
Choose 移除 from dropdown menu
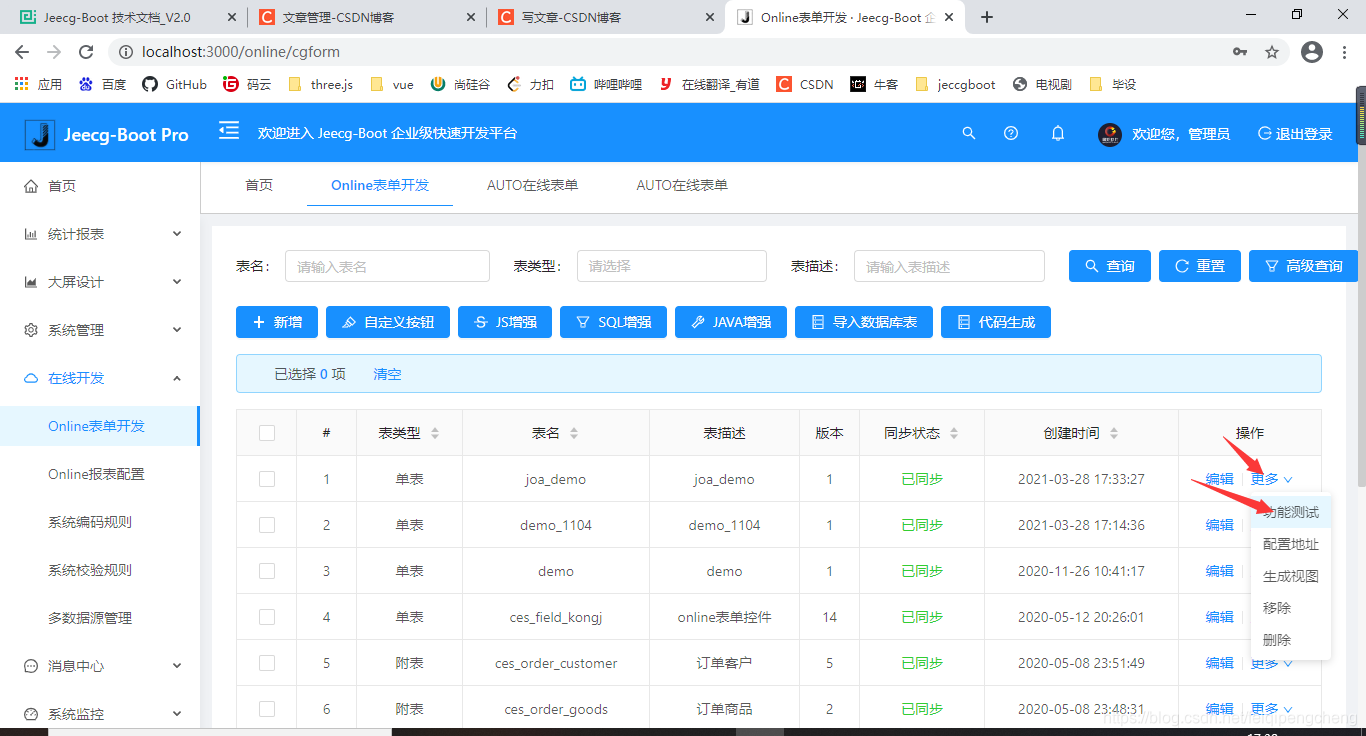coord(1291,608)
